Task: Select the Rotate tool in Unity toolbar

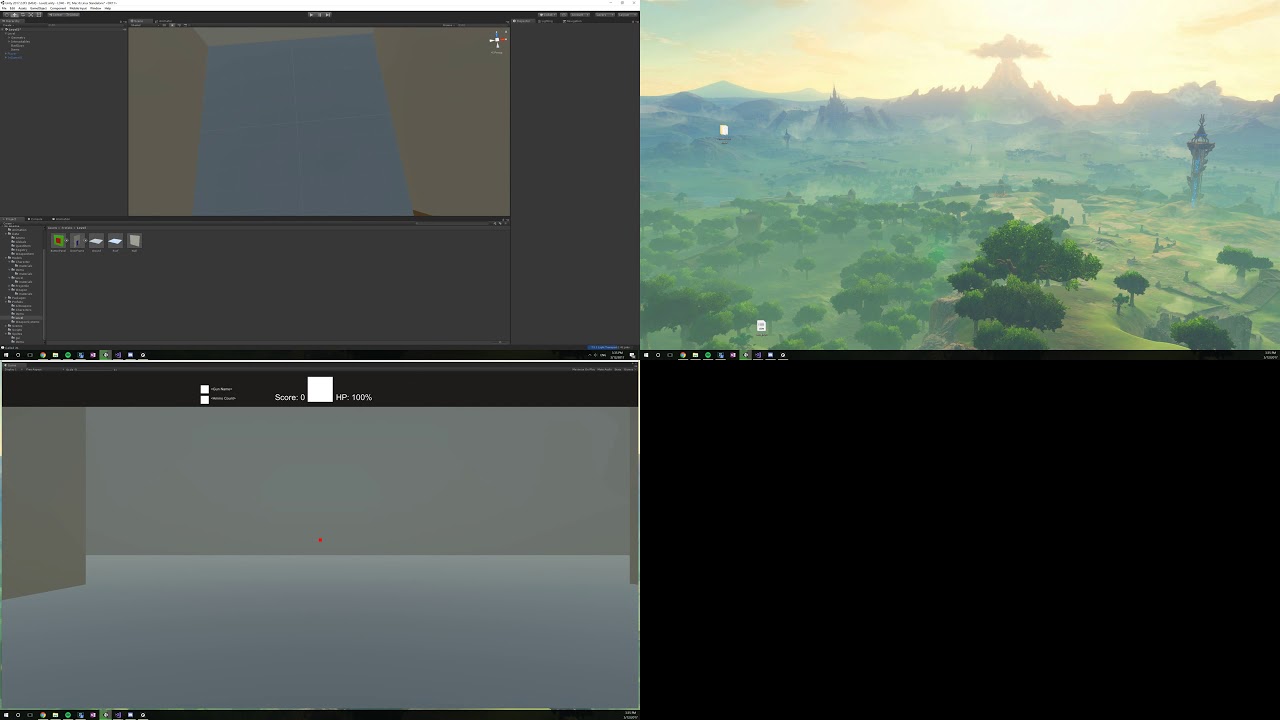Action: (x=23, y=14)
